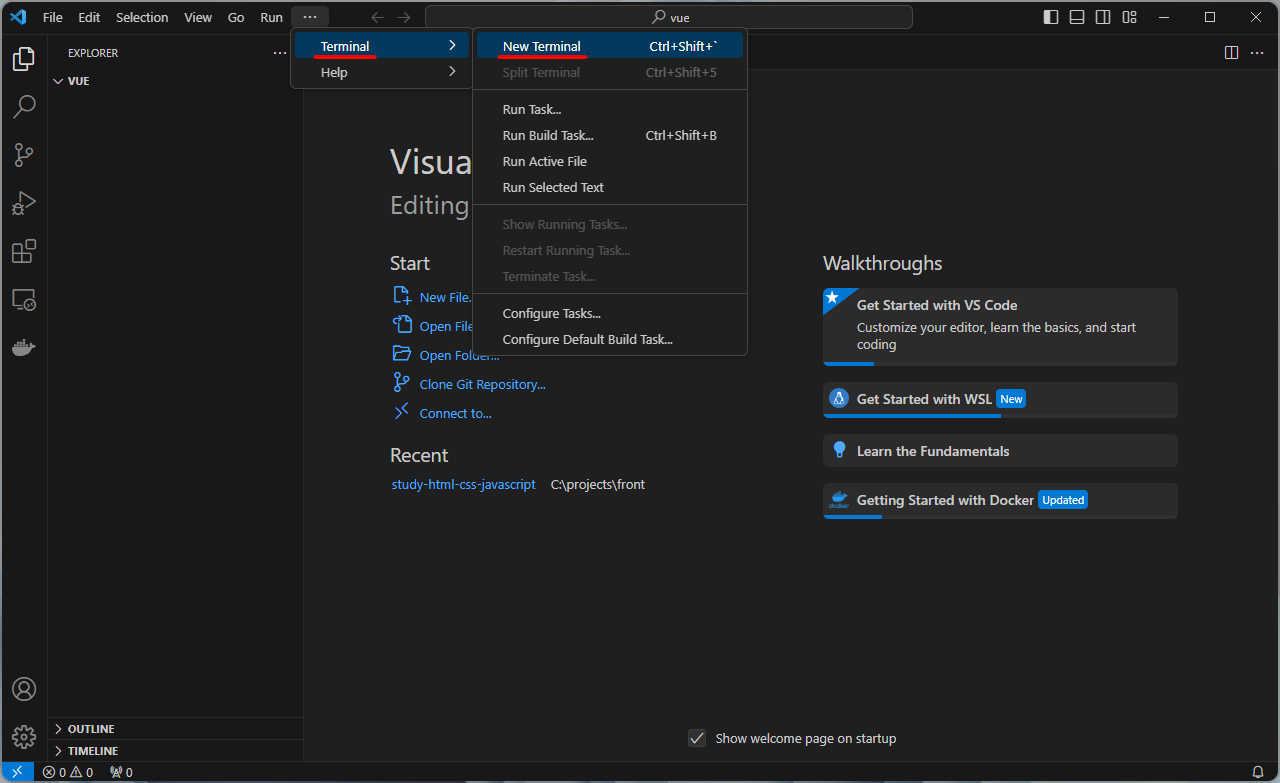The height and width of the screenshot is (783, 1280).
Task: Open the Remote Explorer icon
Action: point(24,299)
